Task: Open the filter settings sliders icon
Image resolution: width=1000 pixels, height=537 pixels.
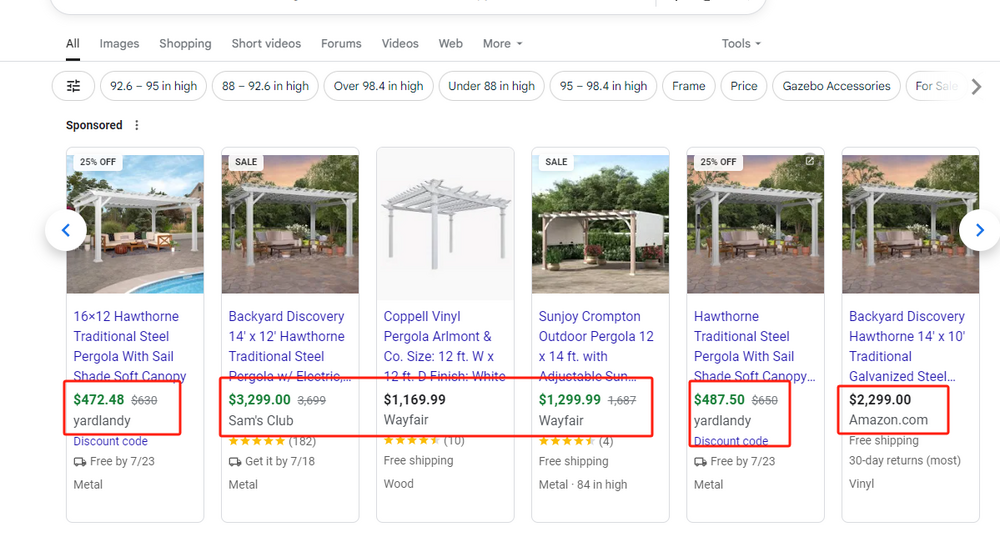Action: (x=73, y=86)
